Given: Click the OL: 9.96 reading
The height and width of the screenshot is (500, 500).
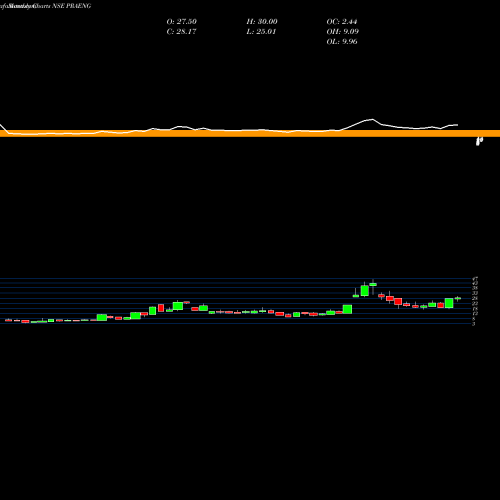Looking at the screenshot, I should click(x=342, y=42).
